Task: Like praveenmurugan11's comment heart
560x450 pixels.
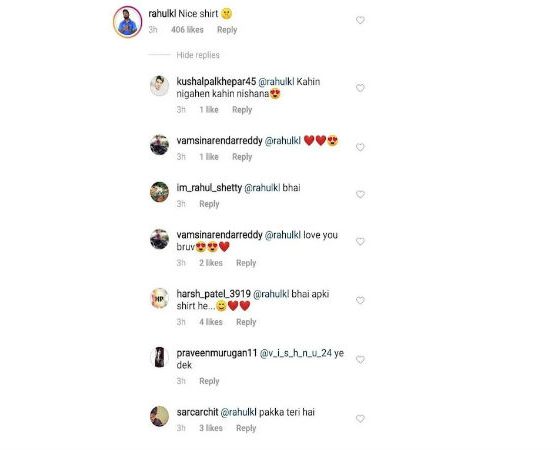Action: pyautogui.click(x=360, y=359)
